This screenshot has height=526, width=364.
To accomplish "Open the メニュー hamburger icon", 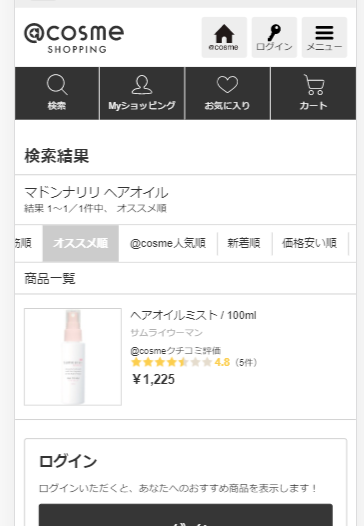I will [324, 37].
